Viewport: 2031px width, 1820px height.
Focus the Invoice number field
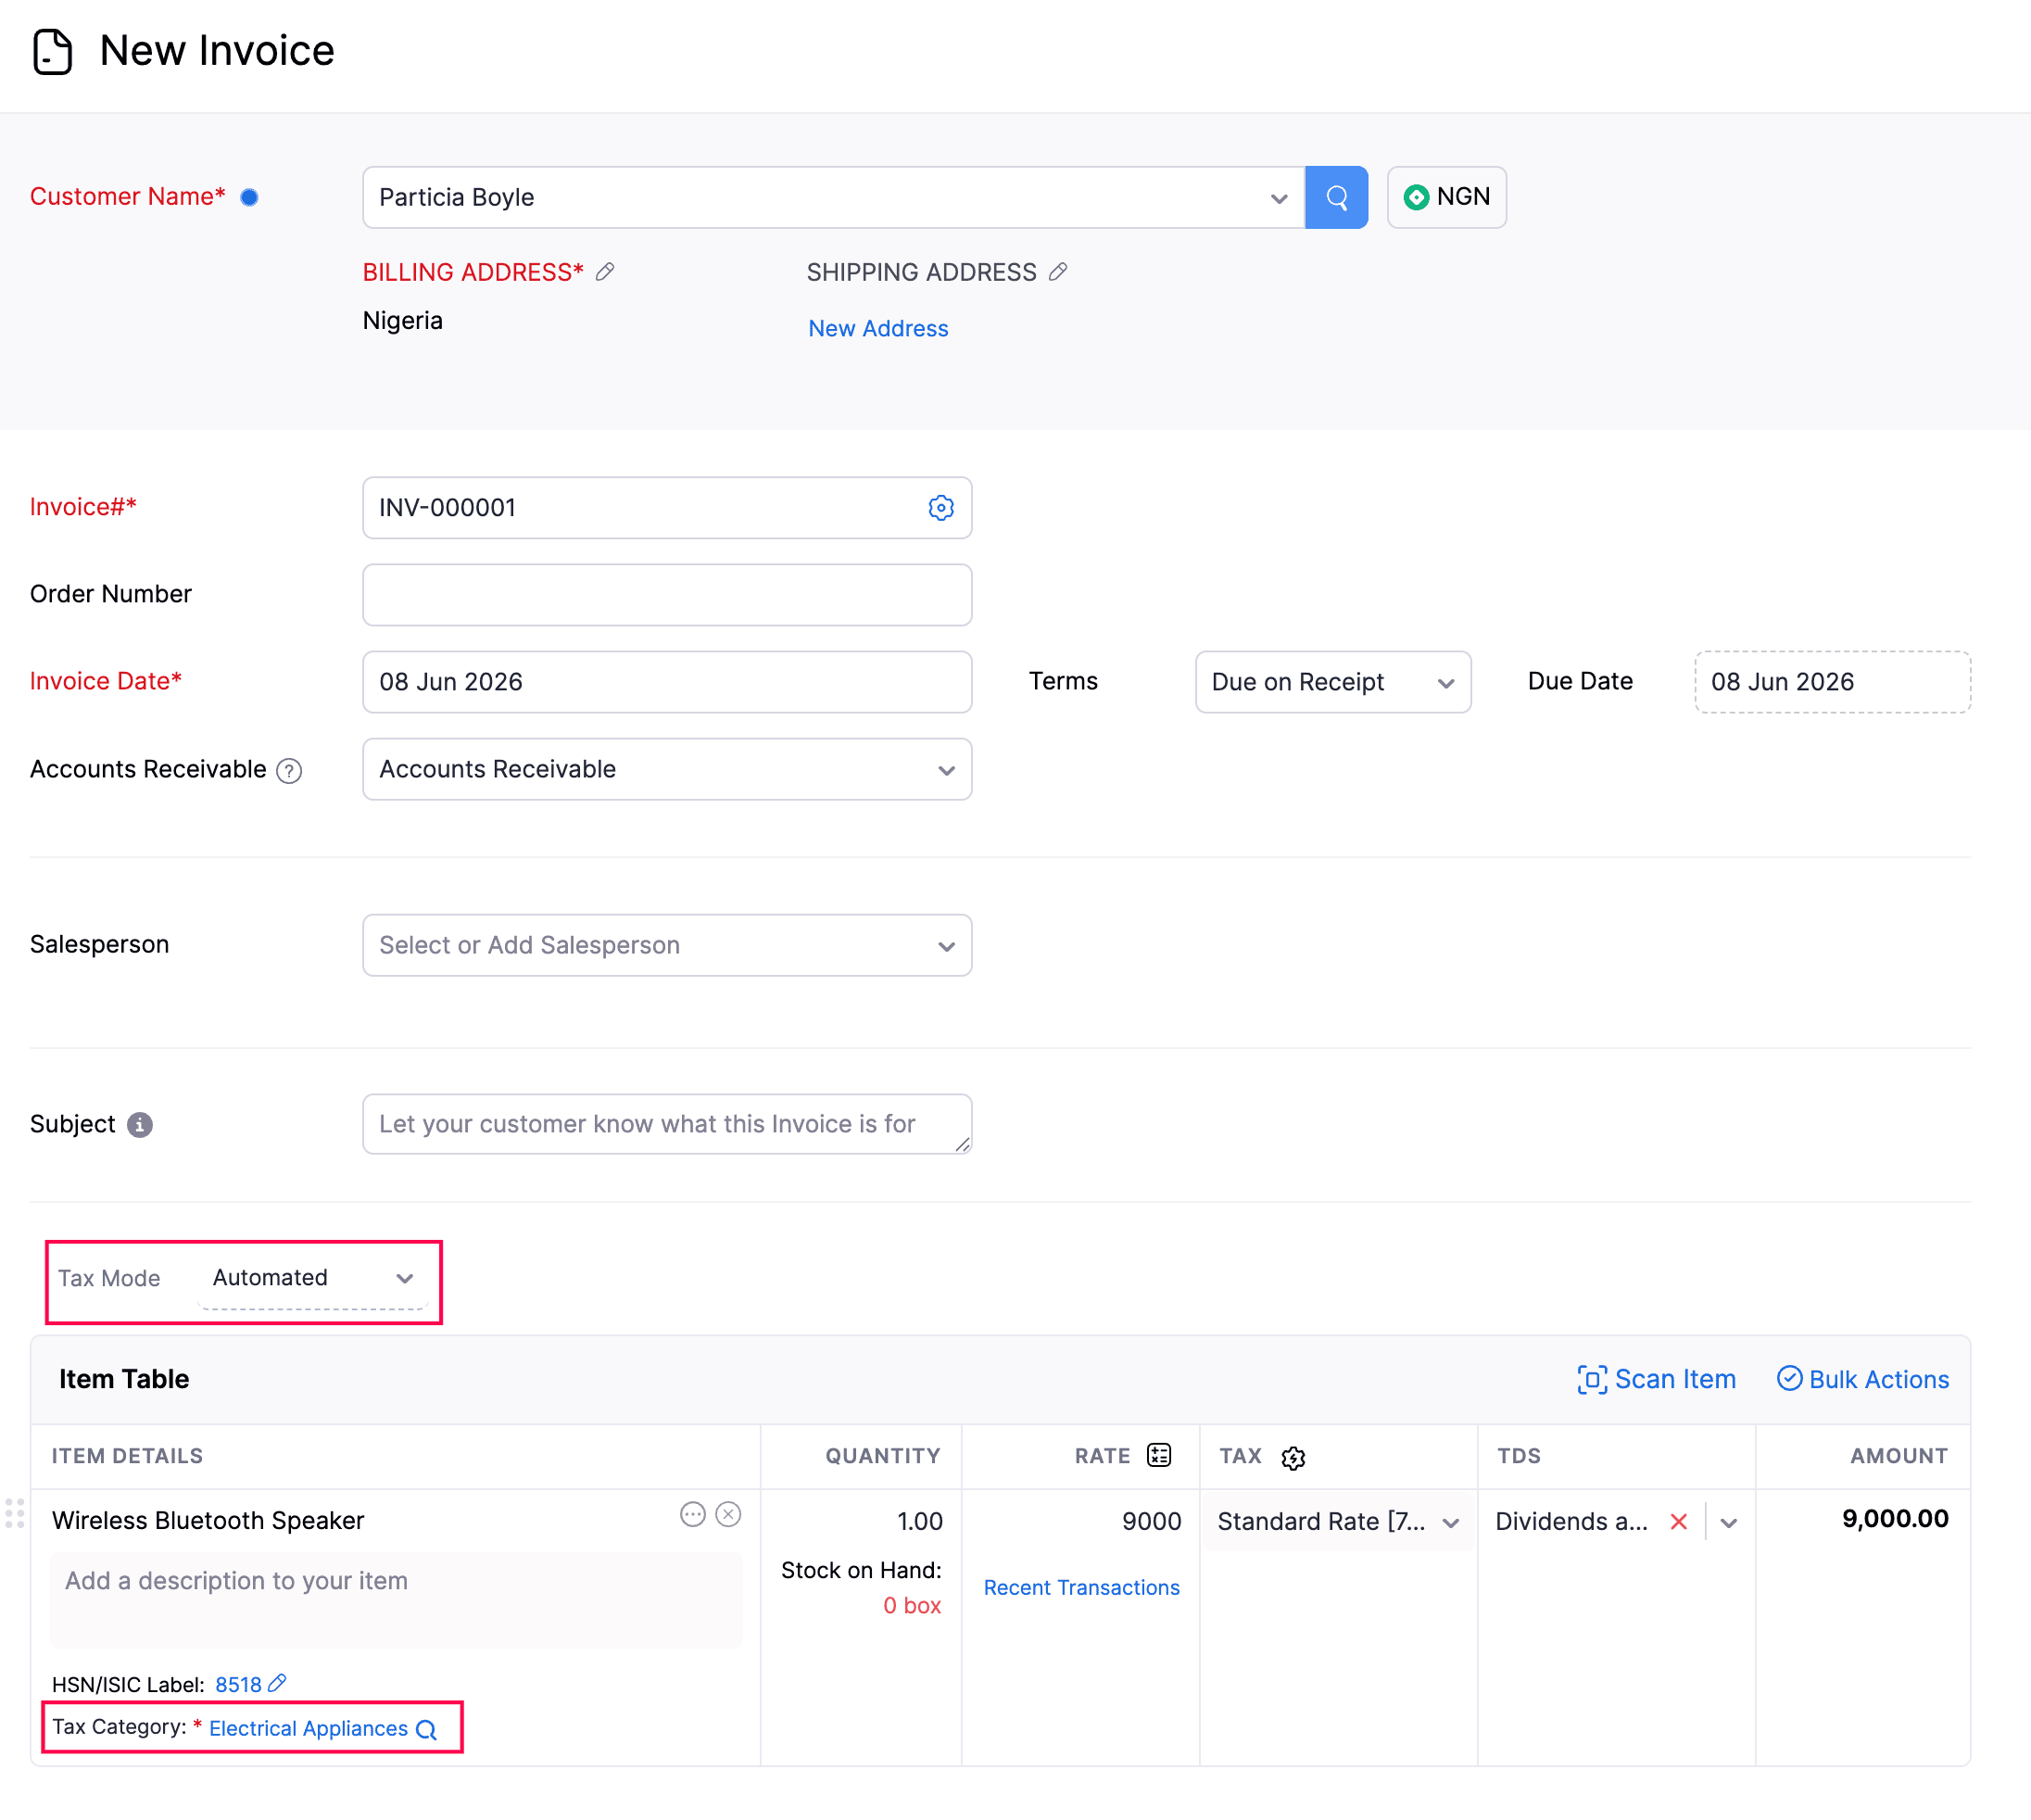[667, 508]
